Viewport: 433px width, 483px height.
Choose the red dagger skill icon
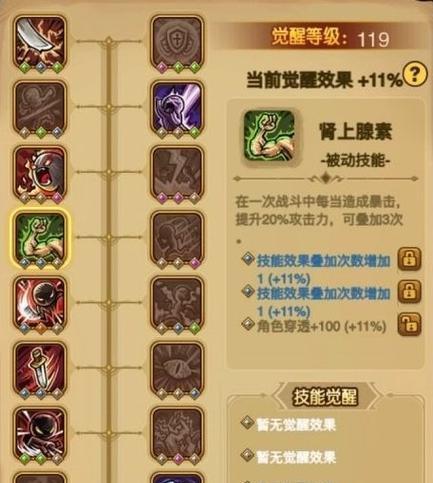coord(40,369)
